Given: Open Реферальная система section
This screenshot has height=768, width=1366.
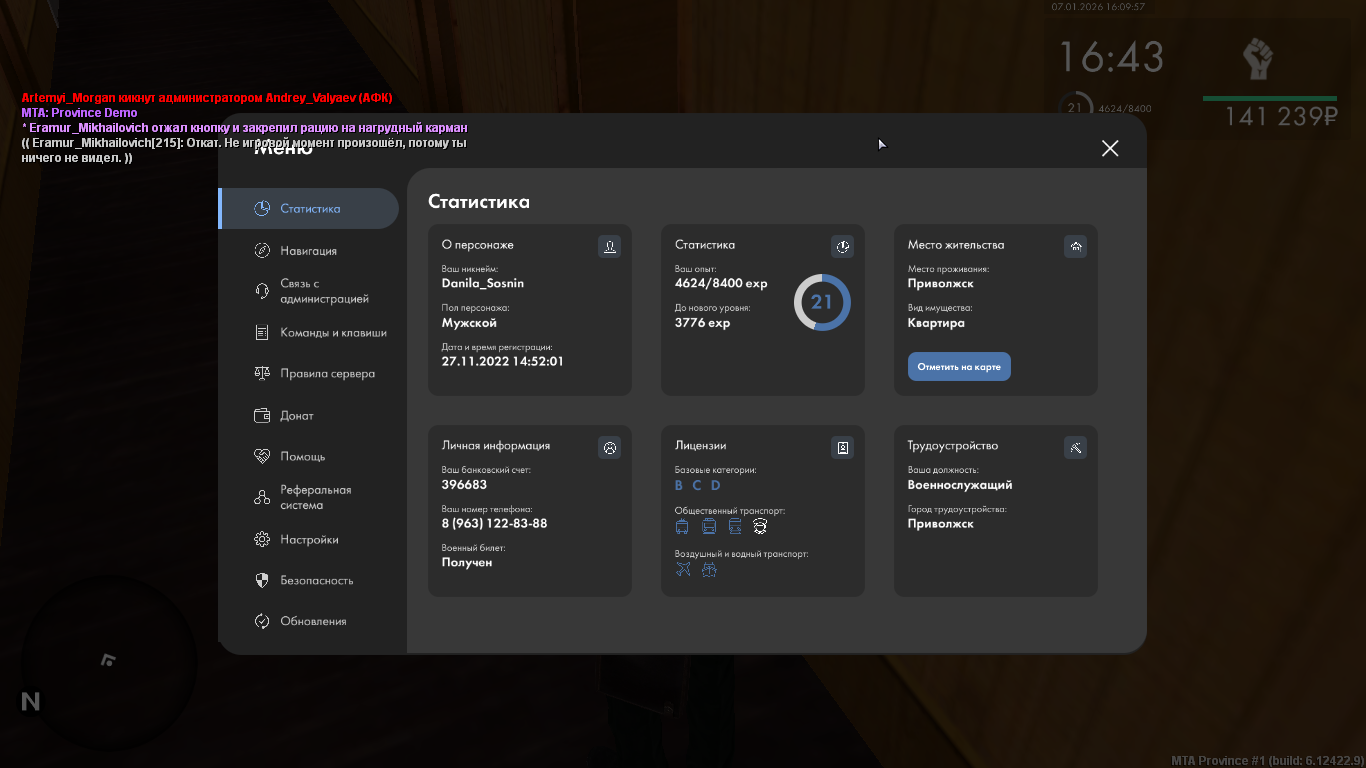Looking at the screenshot, I should [x=315, y=498].
